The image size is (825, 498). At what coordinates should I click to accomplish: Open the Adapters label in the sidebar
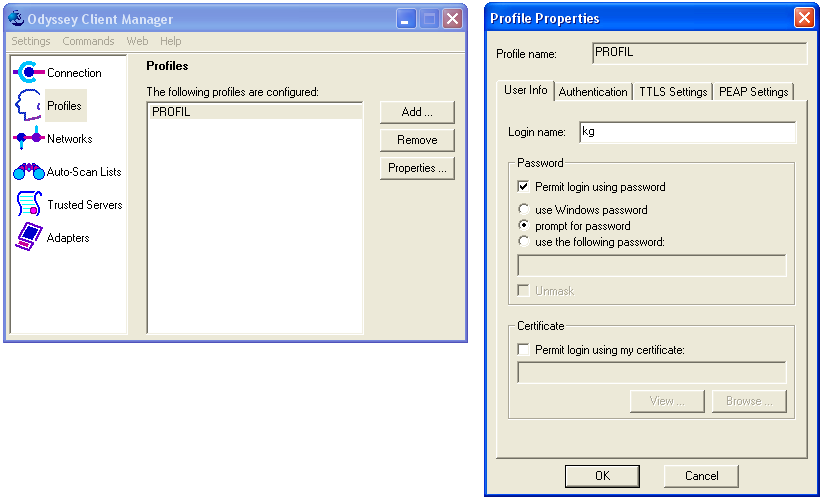click(x=68, y=238)
